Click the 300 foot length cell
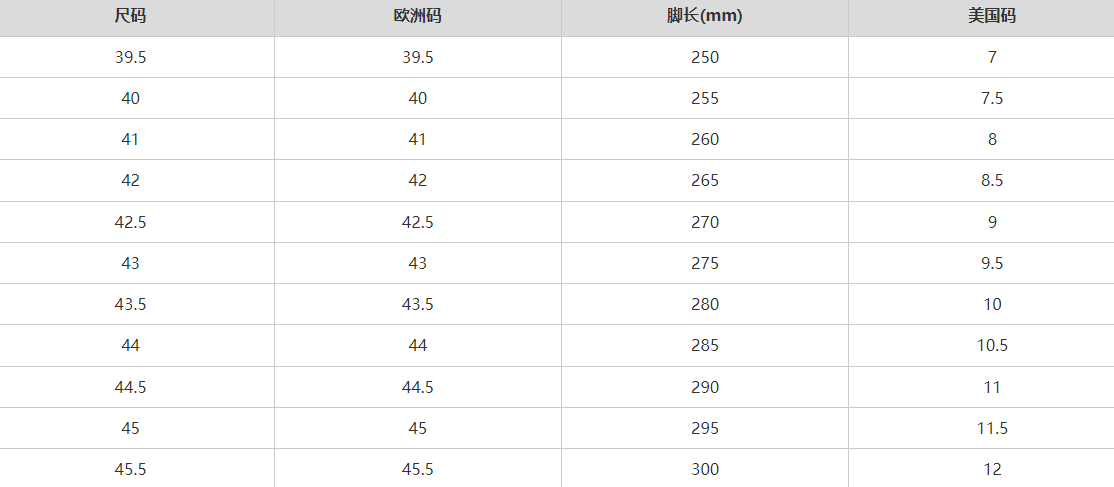This screenshot has height=487, width=1114. (704, 469)
